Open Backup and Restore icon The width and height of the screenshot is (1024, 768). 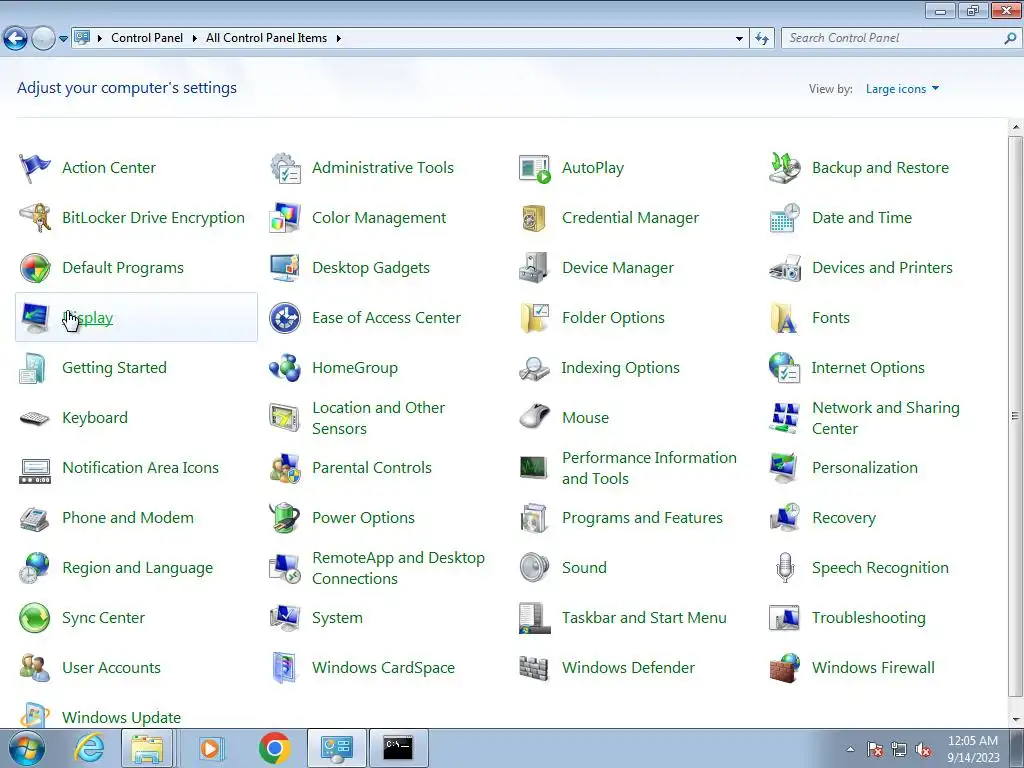tap(784, 168)
